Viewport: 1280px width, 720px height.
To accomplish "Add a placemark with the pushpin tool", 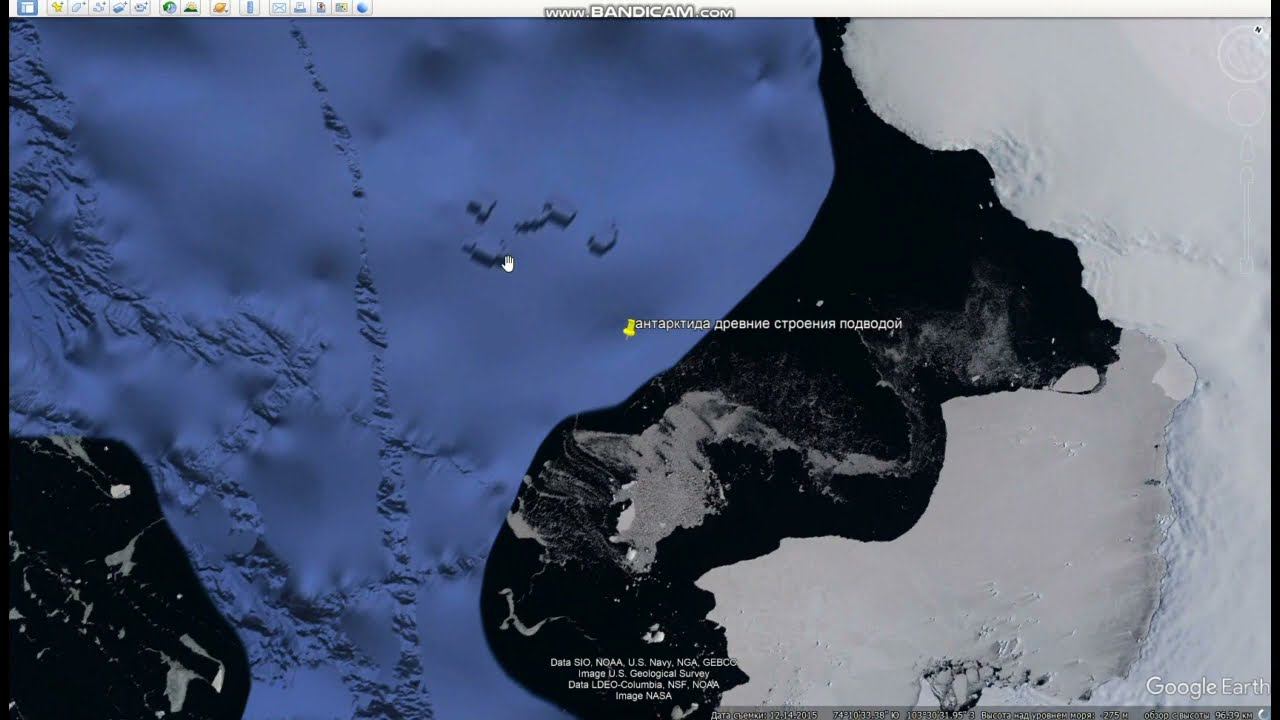I will tap(57, 7).
